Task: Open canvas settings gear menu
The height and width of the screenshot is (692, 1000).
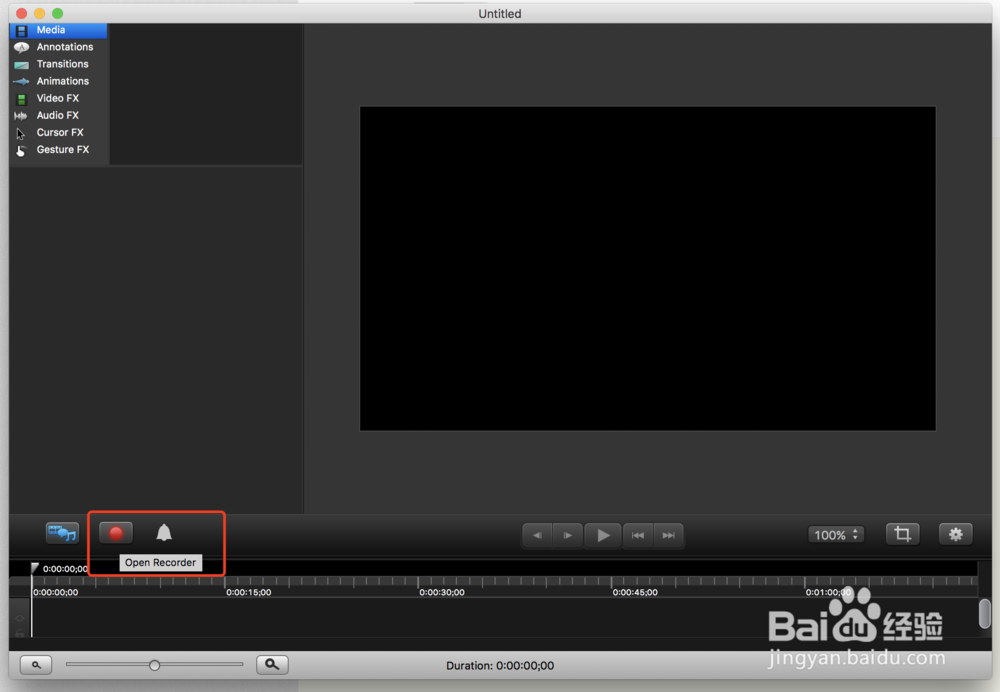Action: point(955,534)
